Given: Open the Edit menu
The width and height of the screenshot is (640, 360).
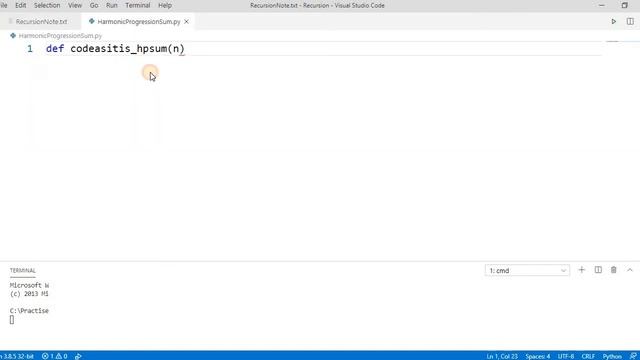Looking at the screenshot, I should click(20, 6).
